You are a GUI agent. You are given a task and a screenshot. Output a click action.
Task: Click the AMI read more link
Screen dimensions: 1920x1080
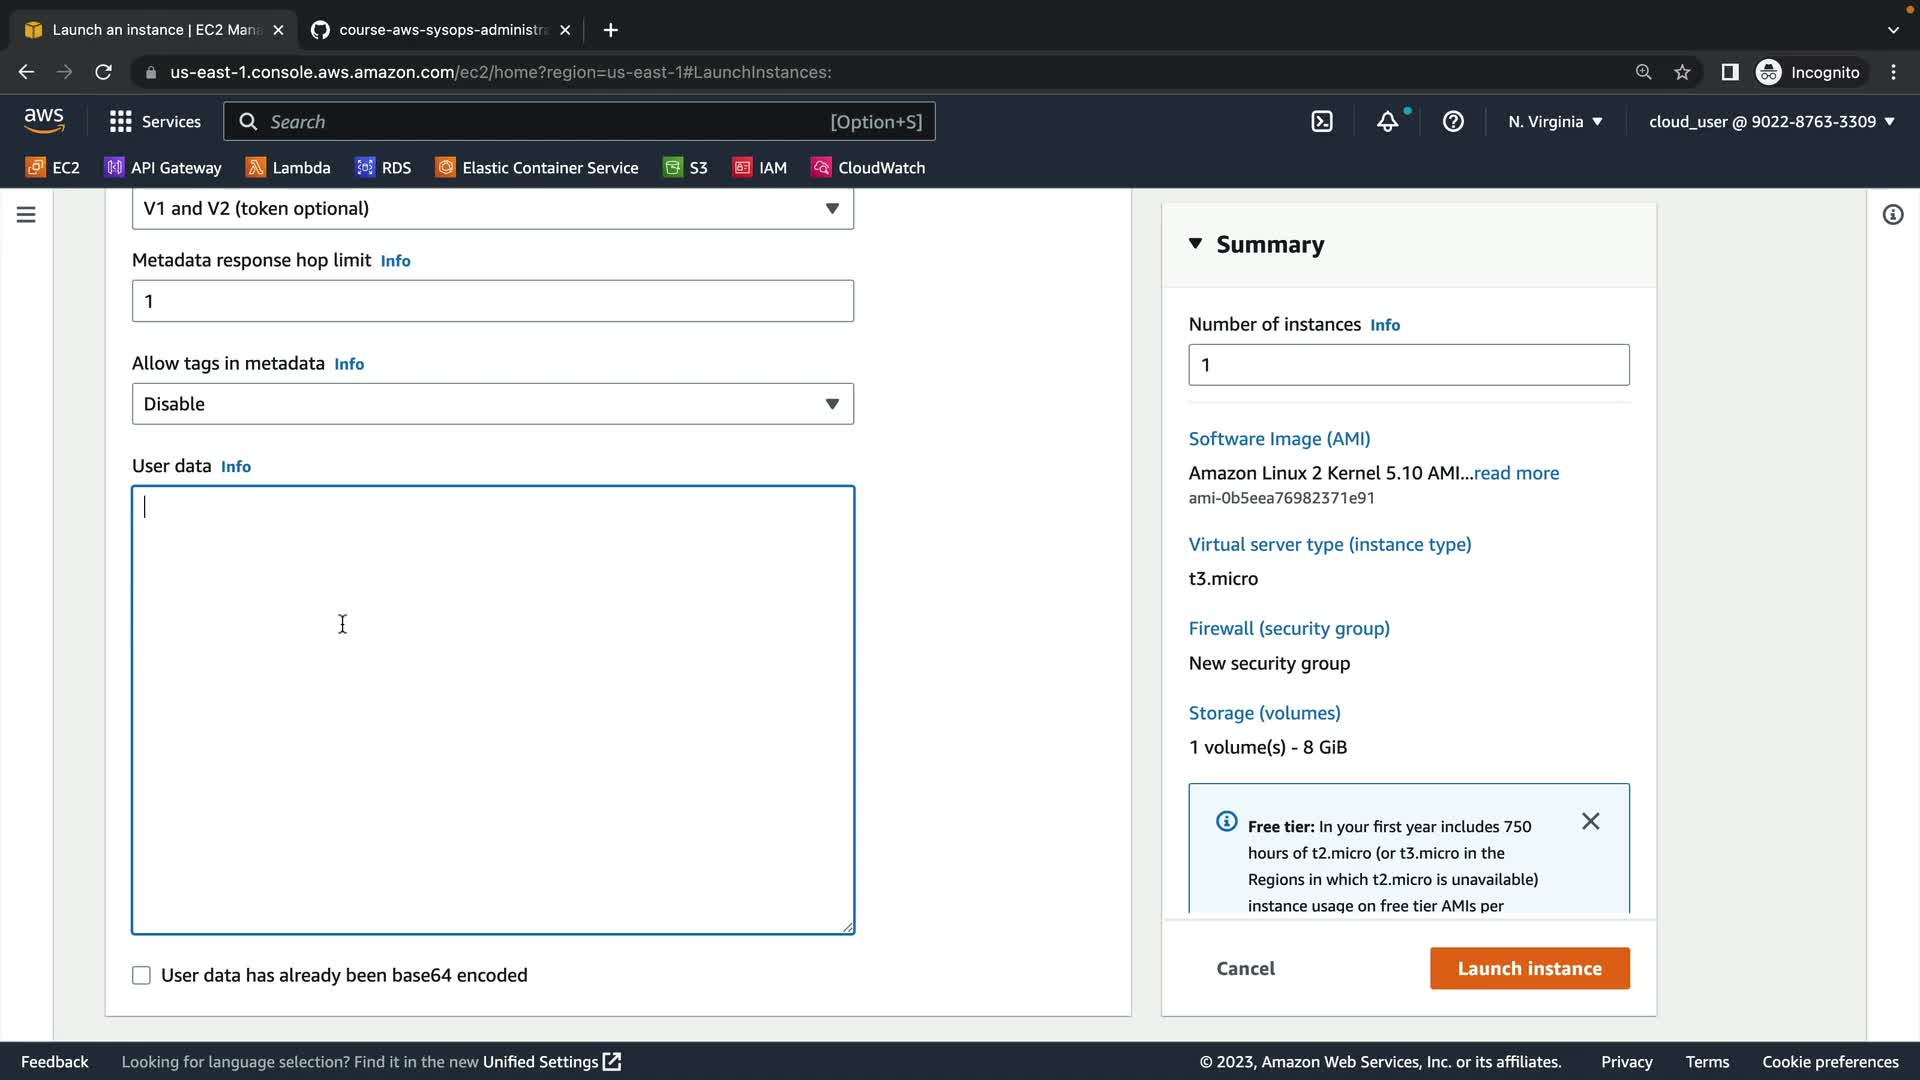pos(1516,473)
